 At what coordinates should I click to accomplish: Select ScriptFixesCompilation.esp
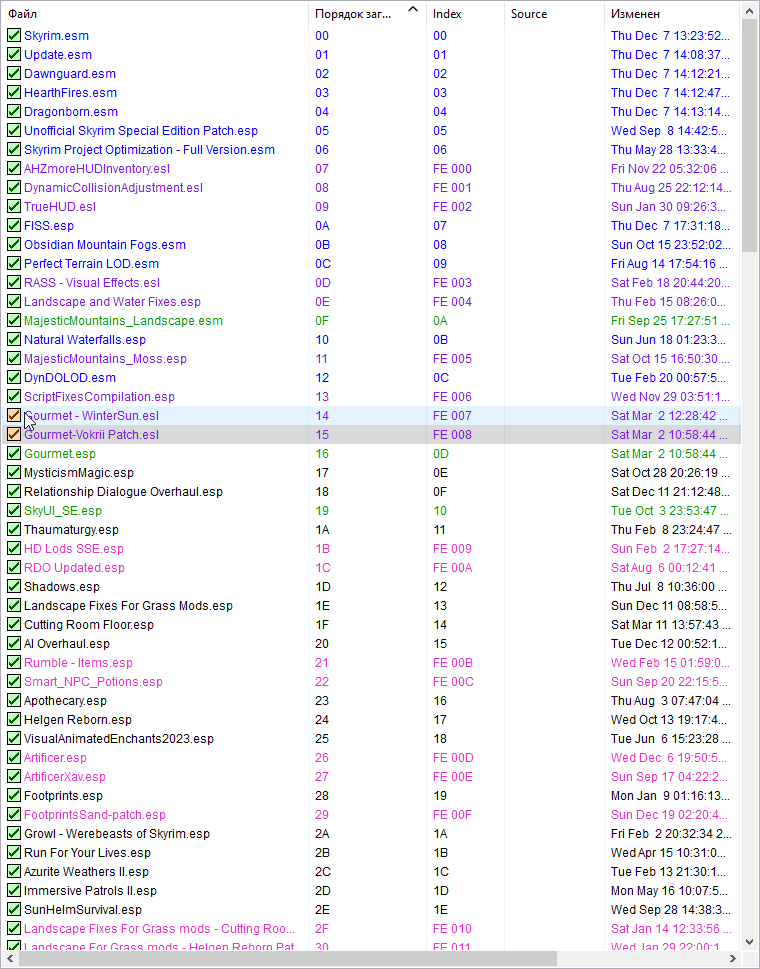tap(99, 397)
